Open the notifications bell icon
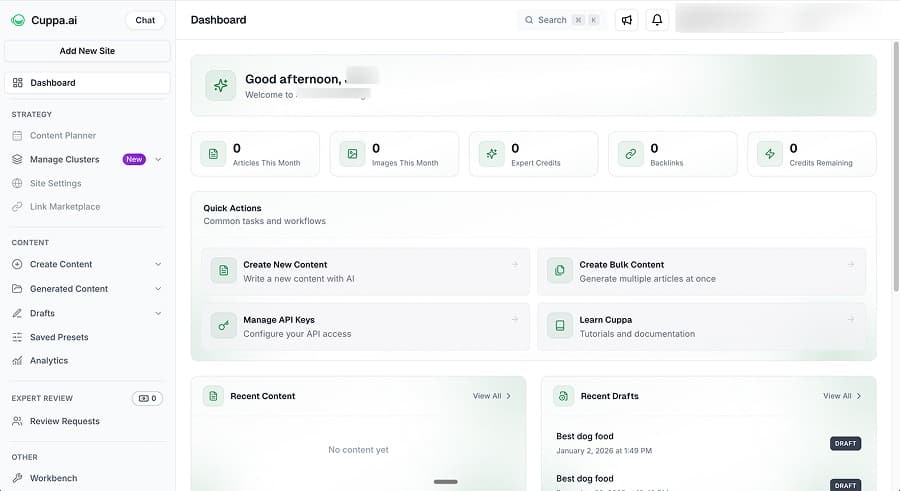 [657, 20]
